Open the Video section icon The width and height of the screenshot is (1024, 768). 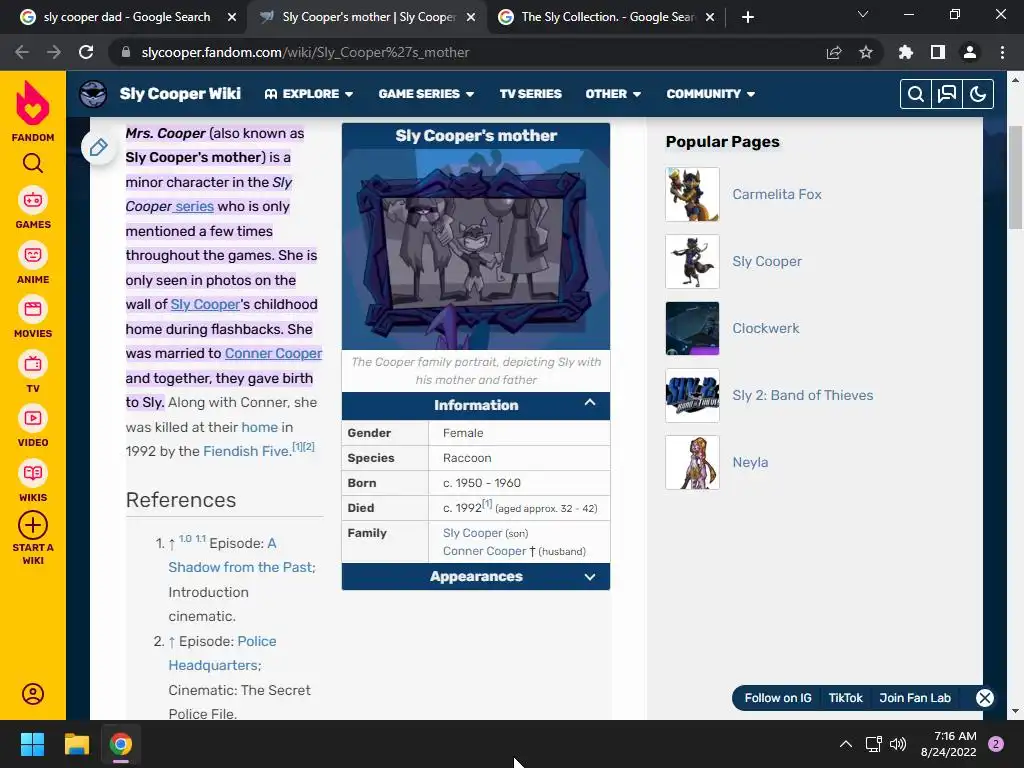(x=33, y=418)
